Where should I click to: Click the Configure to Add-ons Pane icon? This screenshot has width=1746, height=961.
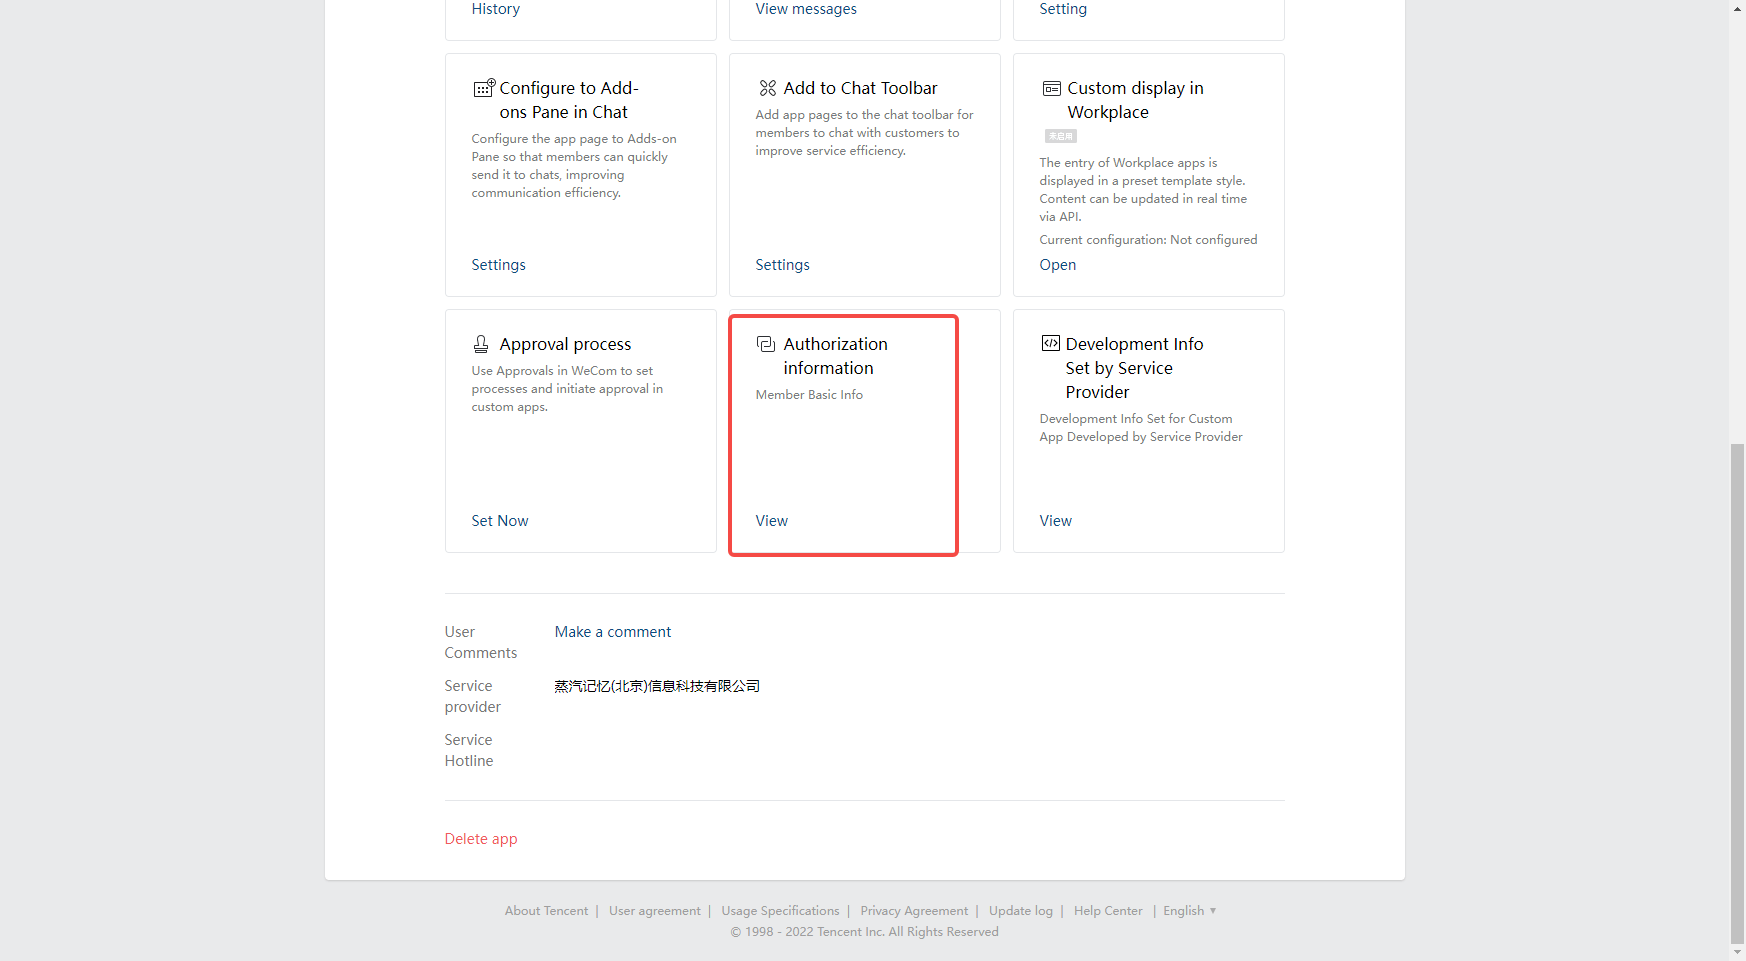click(x=483, y=88)
